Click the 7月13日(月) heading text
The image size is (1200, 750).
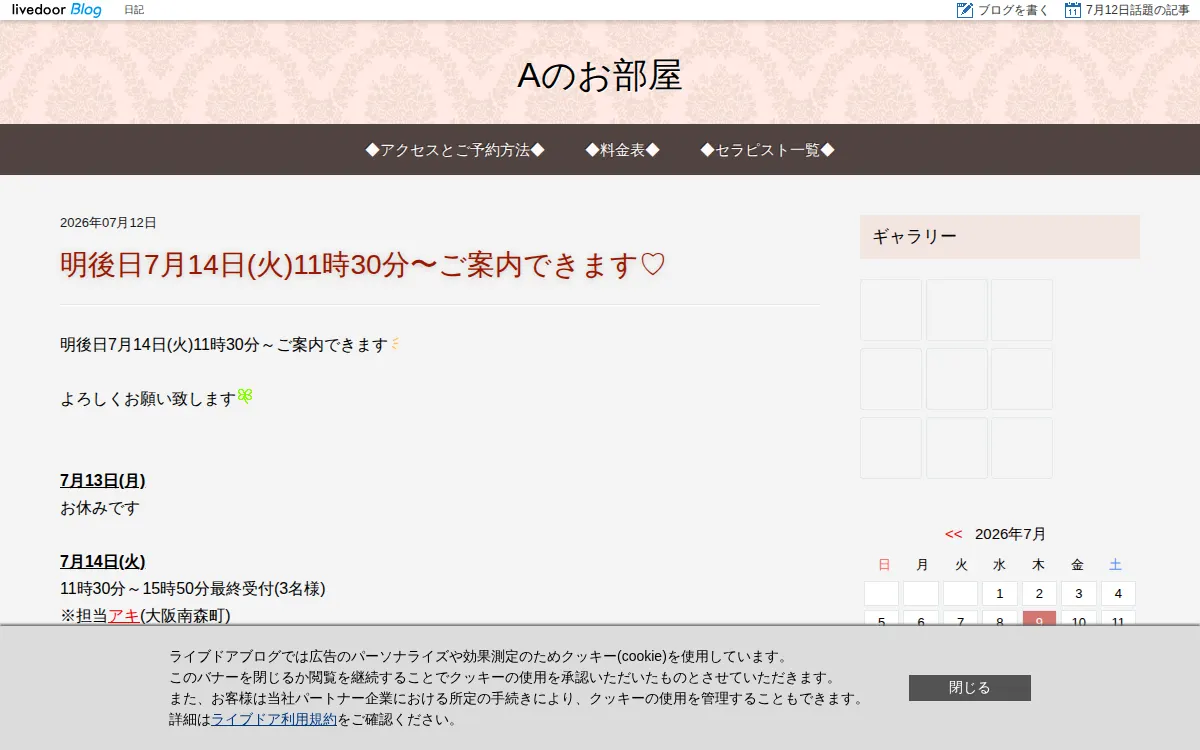pyautogui.click(x=103, y=480)
